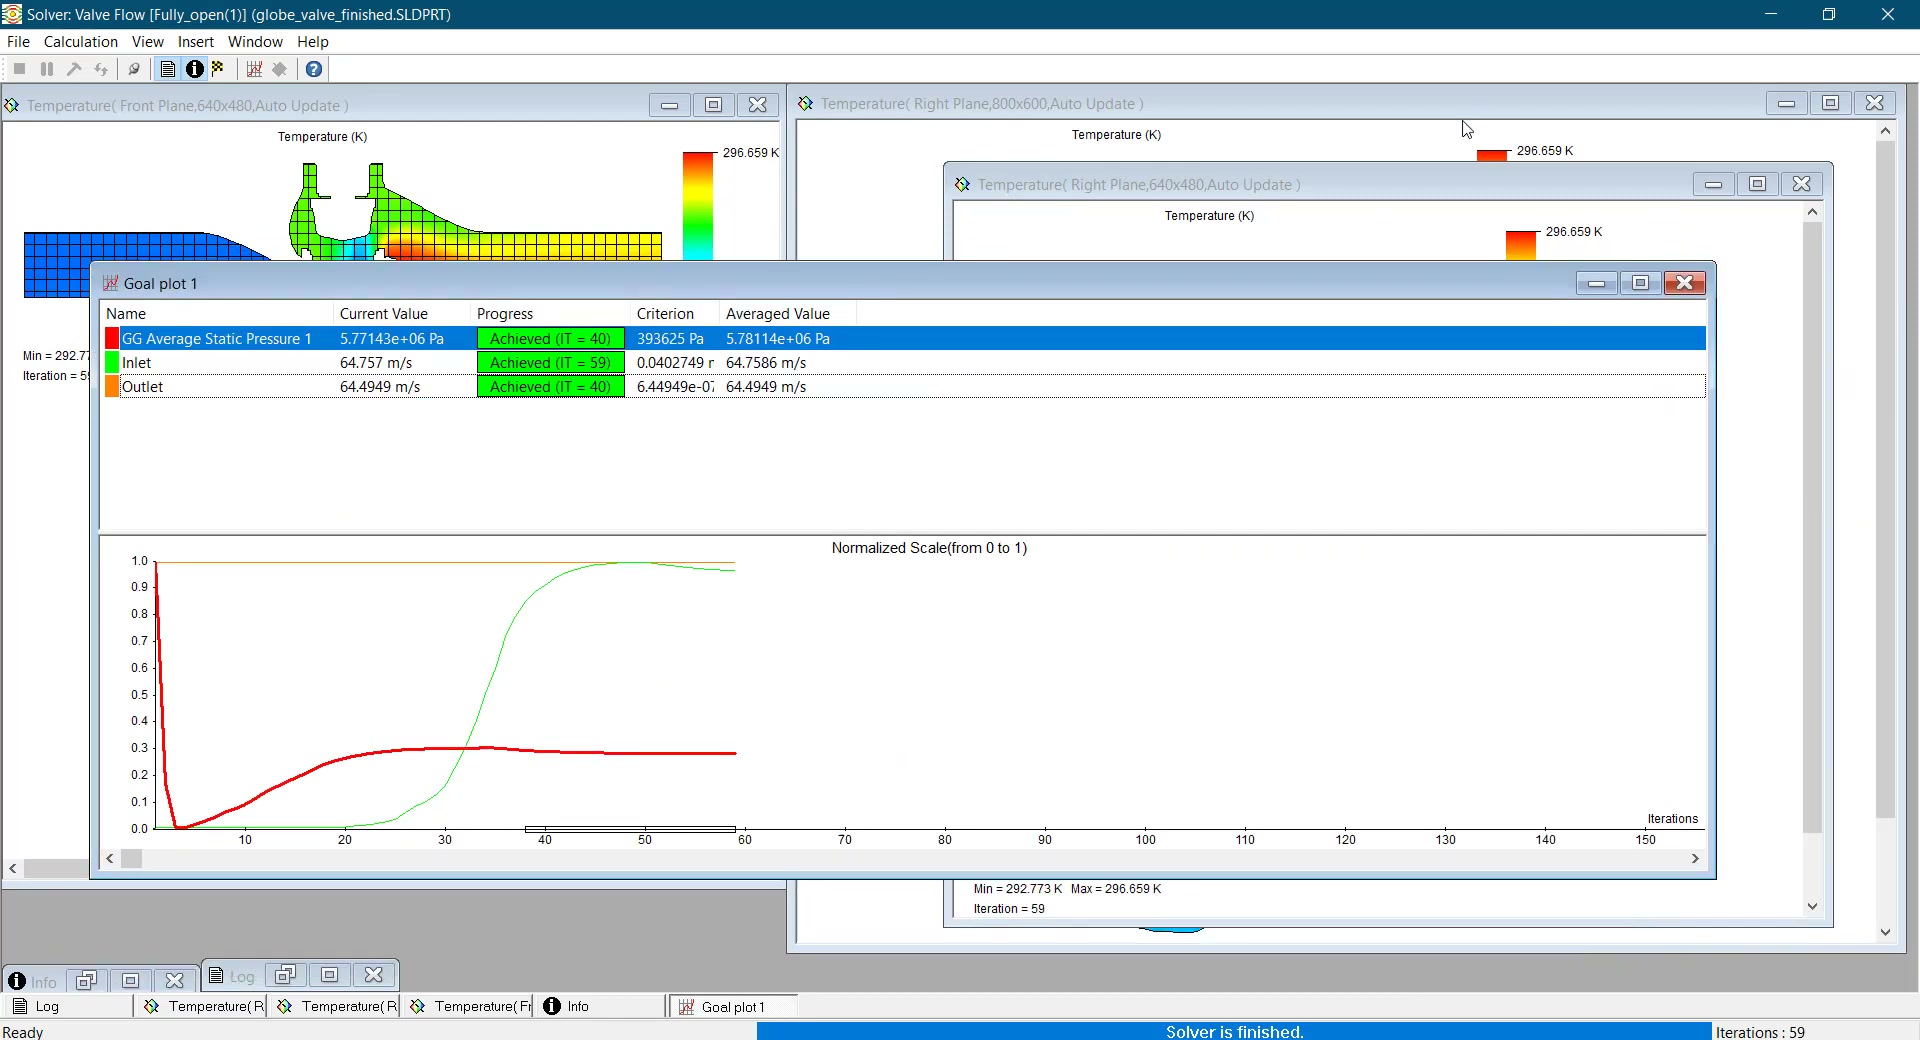The height and width of the screenshot is (1040, 1920).
Task: Close the minimized Info window
Action: [174, 981]
